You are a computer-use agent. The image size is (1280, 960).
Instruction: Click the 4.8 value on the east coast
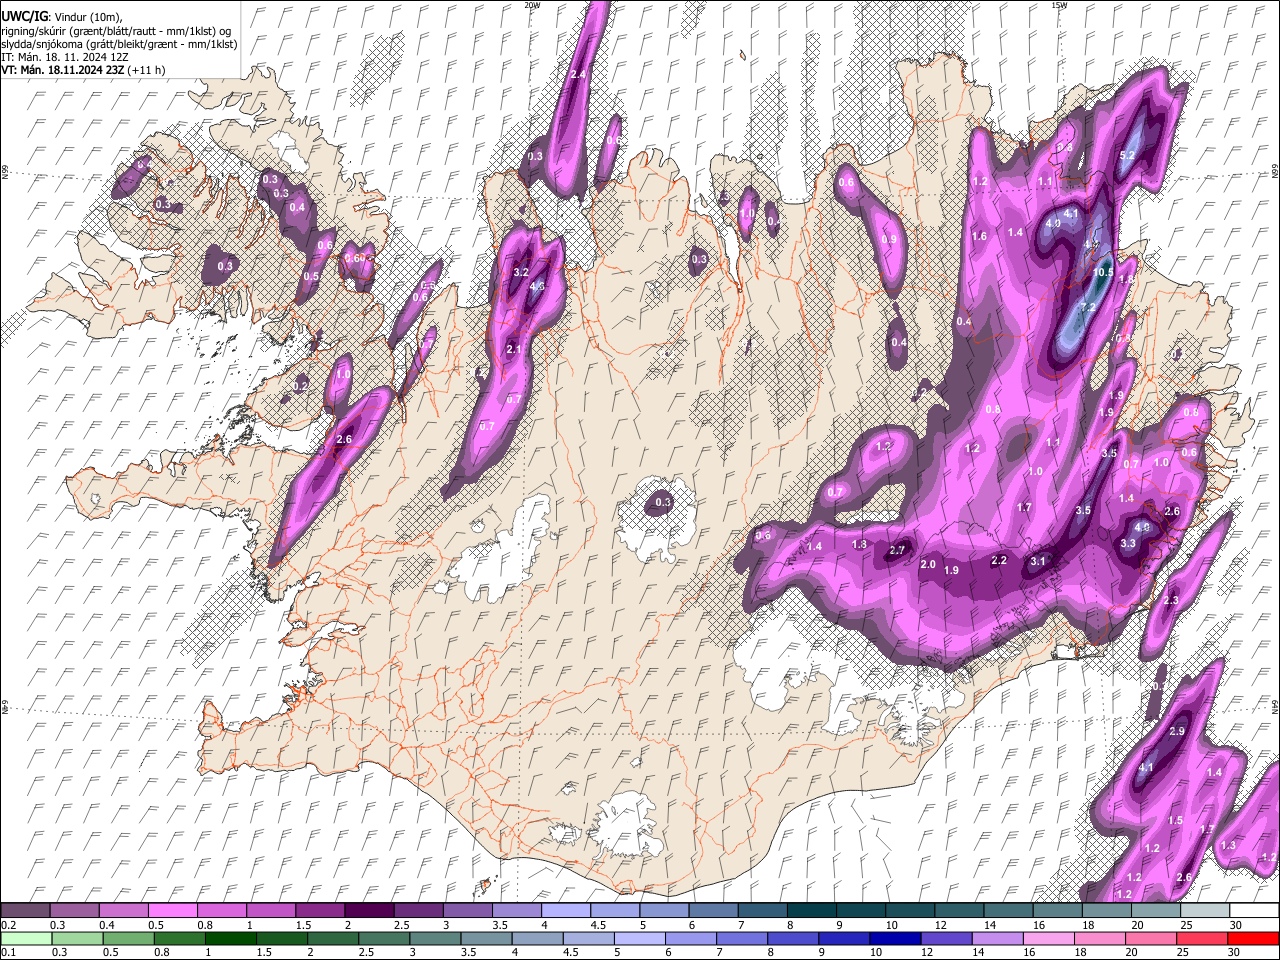point(1143,527)
